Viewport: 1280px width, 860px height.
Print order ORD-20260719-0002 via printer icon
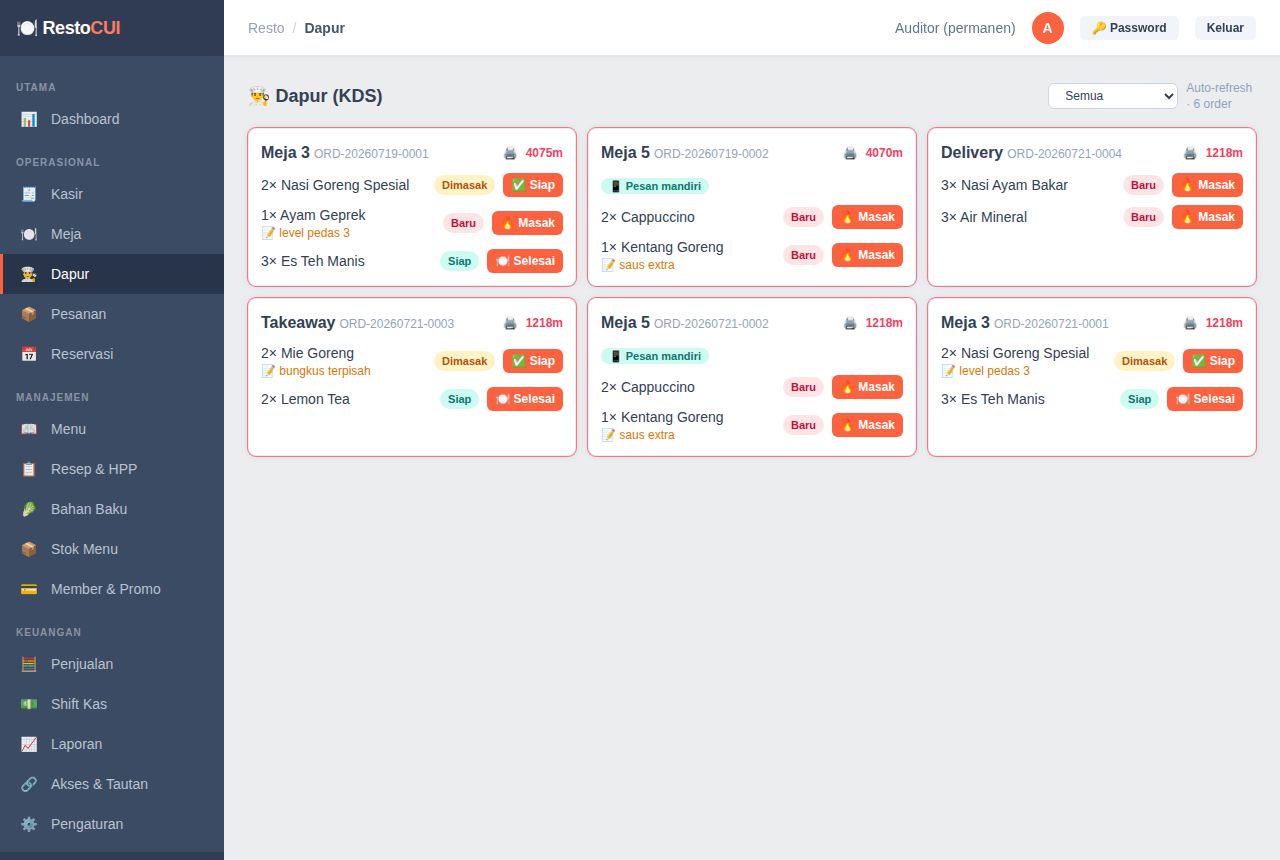pyautogui.click(x=850, y=153)
